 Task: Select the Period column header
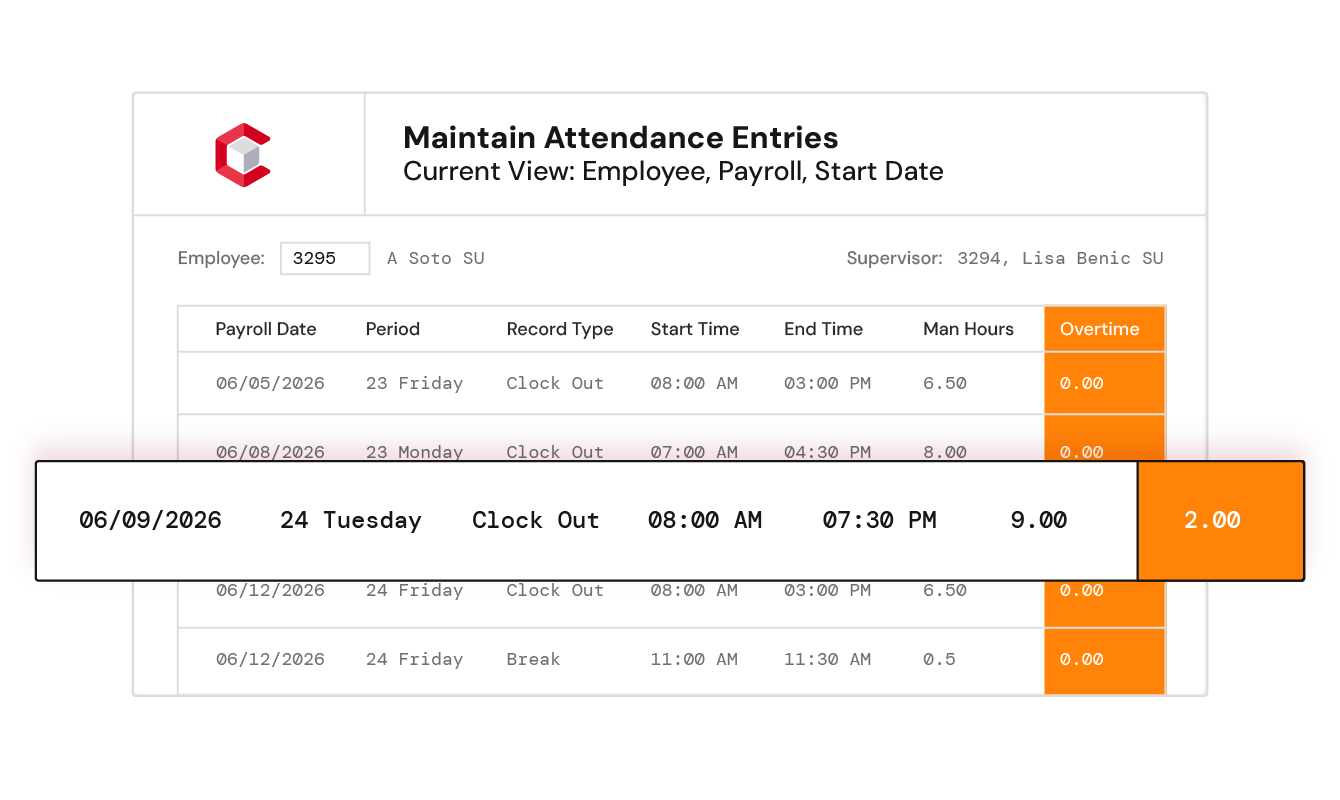393,329
